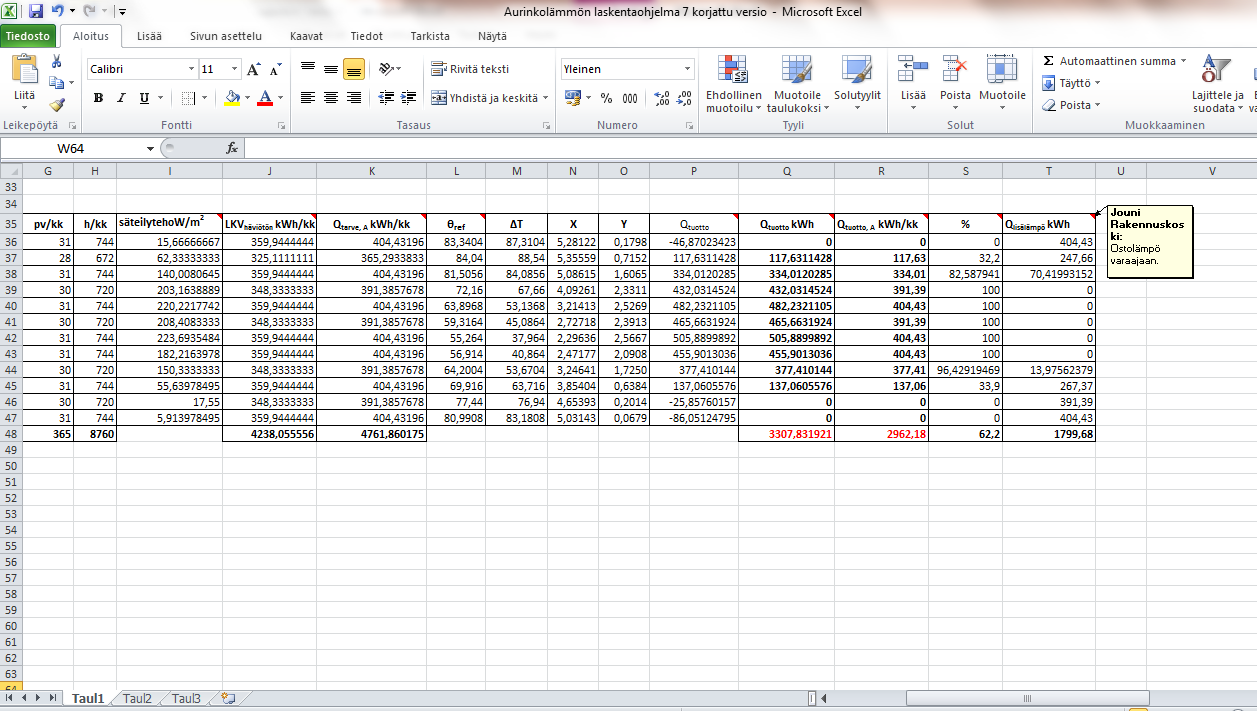
Task: Click the increase indent icon
Action: pyautogui.click(x=407, y=98)
